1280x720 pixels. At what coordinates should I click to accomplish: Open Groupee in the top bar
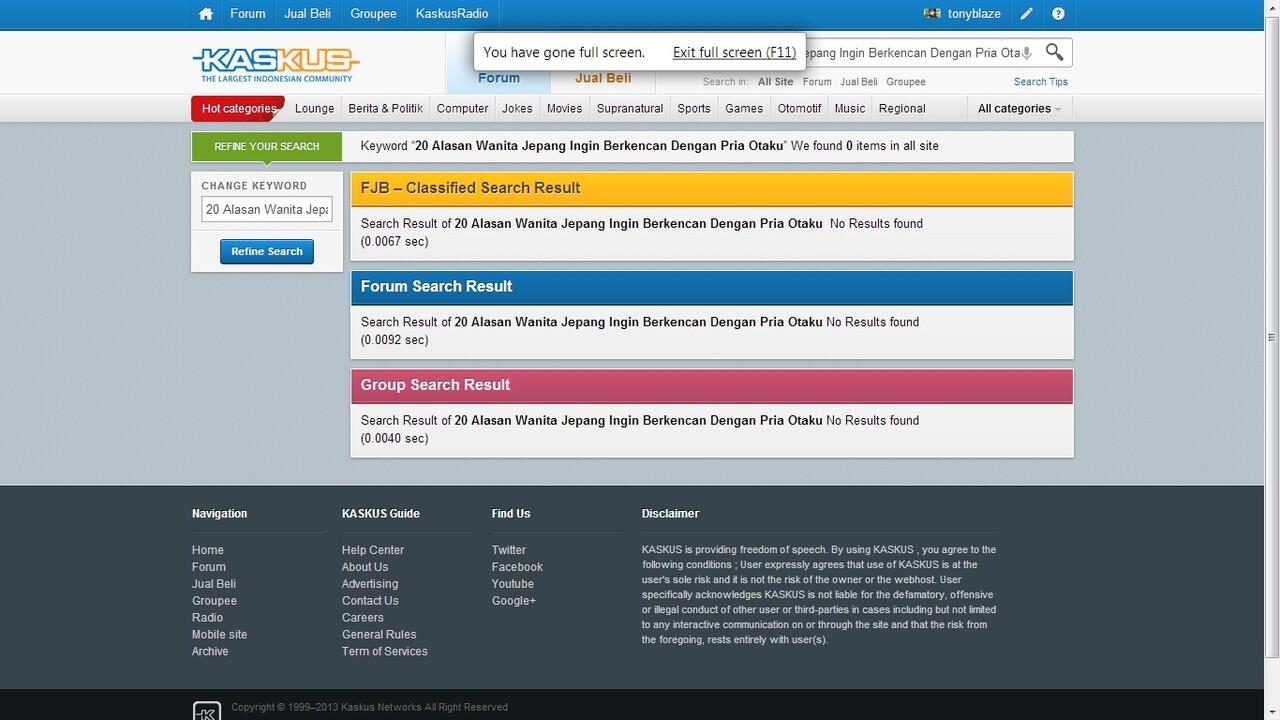[x=373, y=14]
